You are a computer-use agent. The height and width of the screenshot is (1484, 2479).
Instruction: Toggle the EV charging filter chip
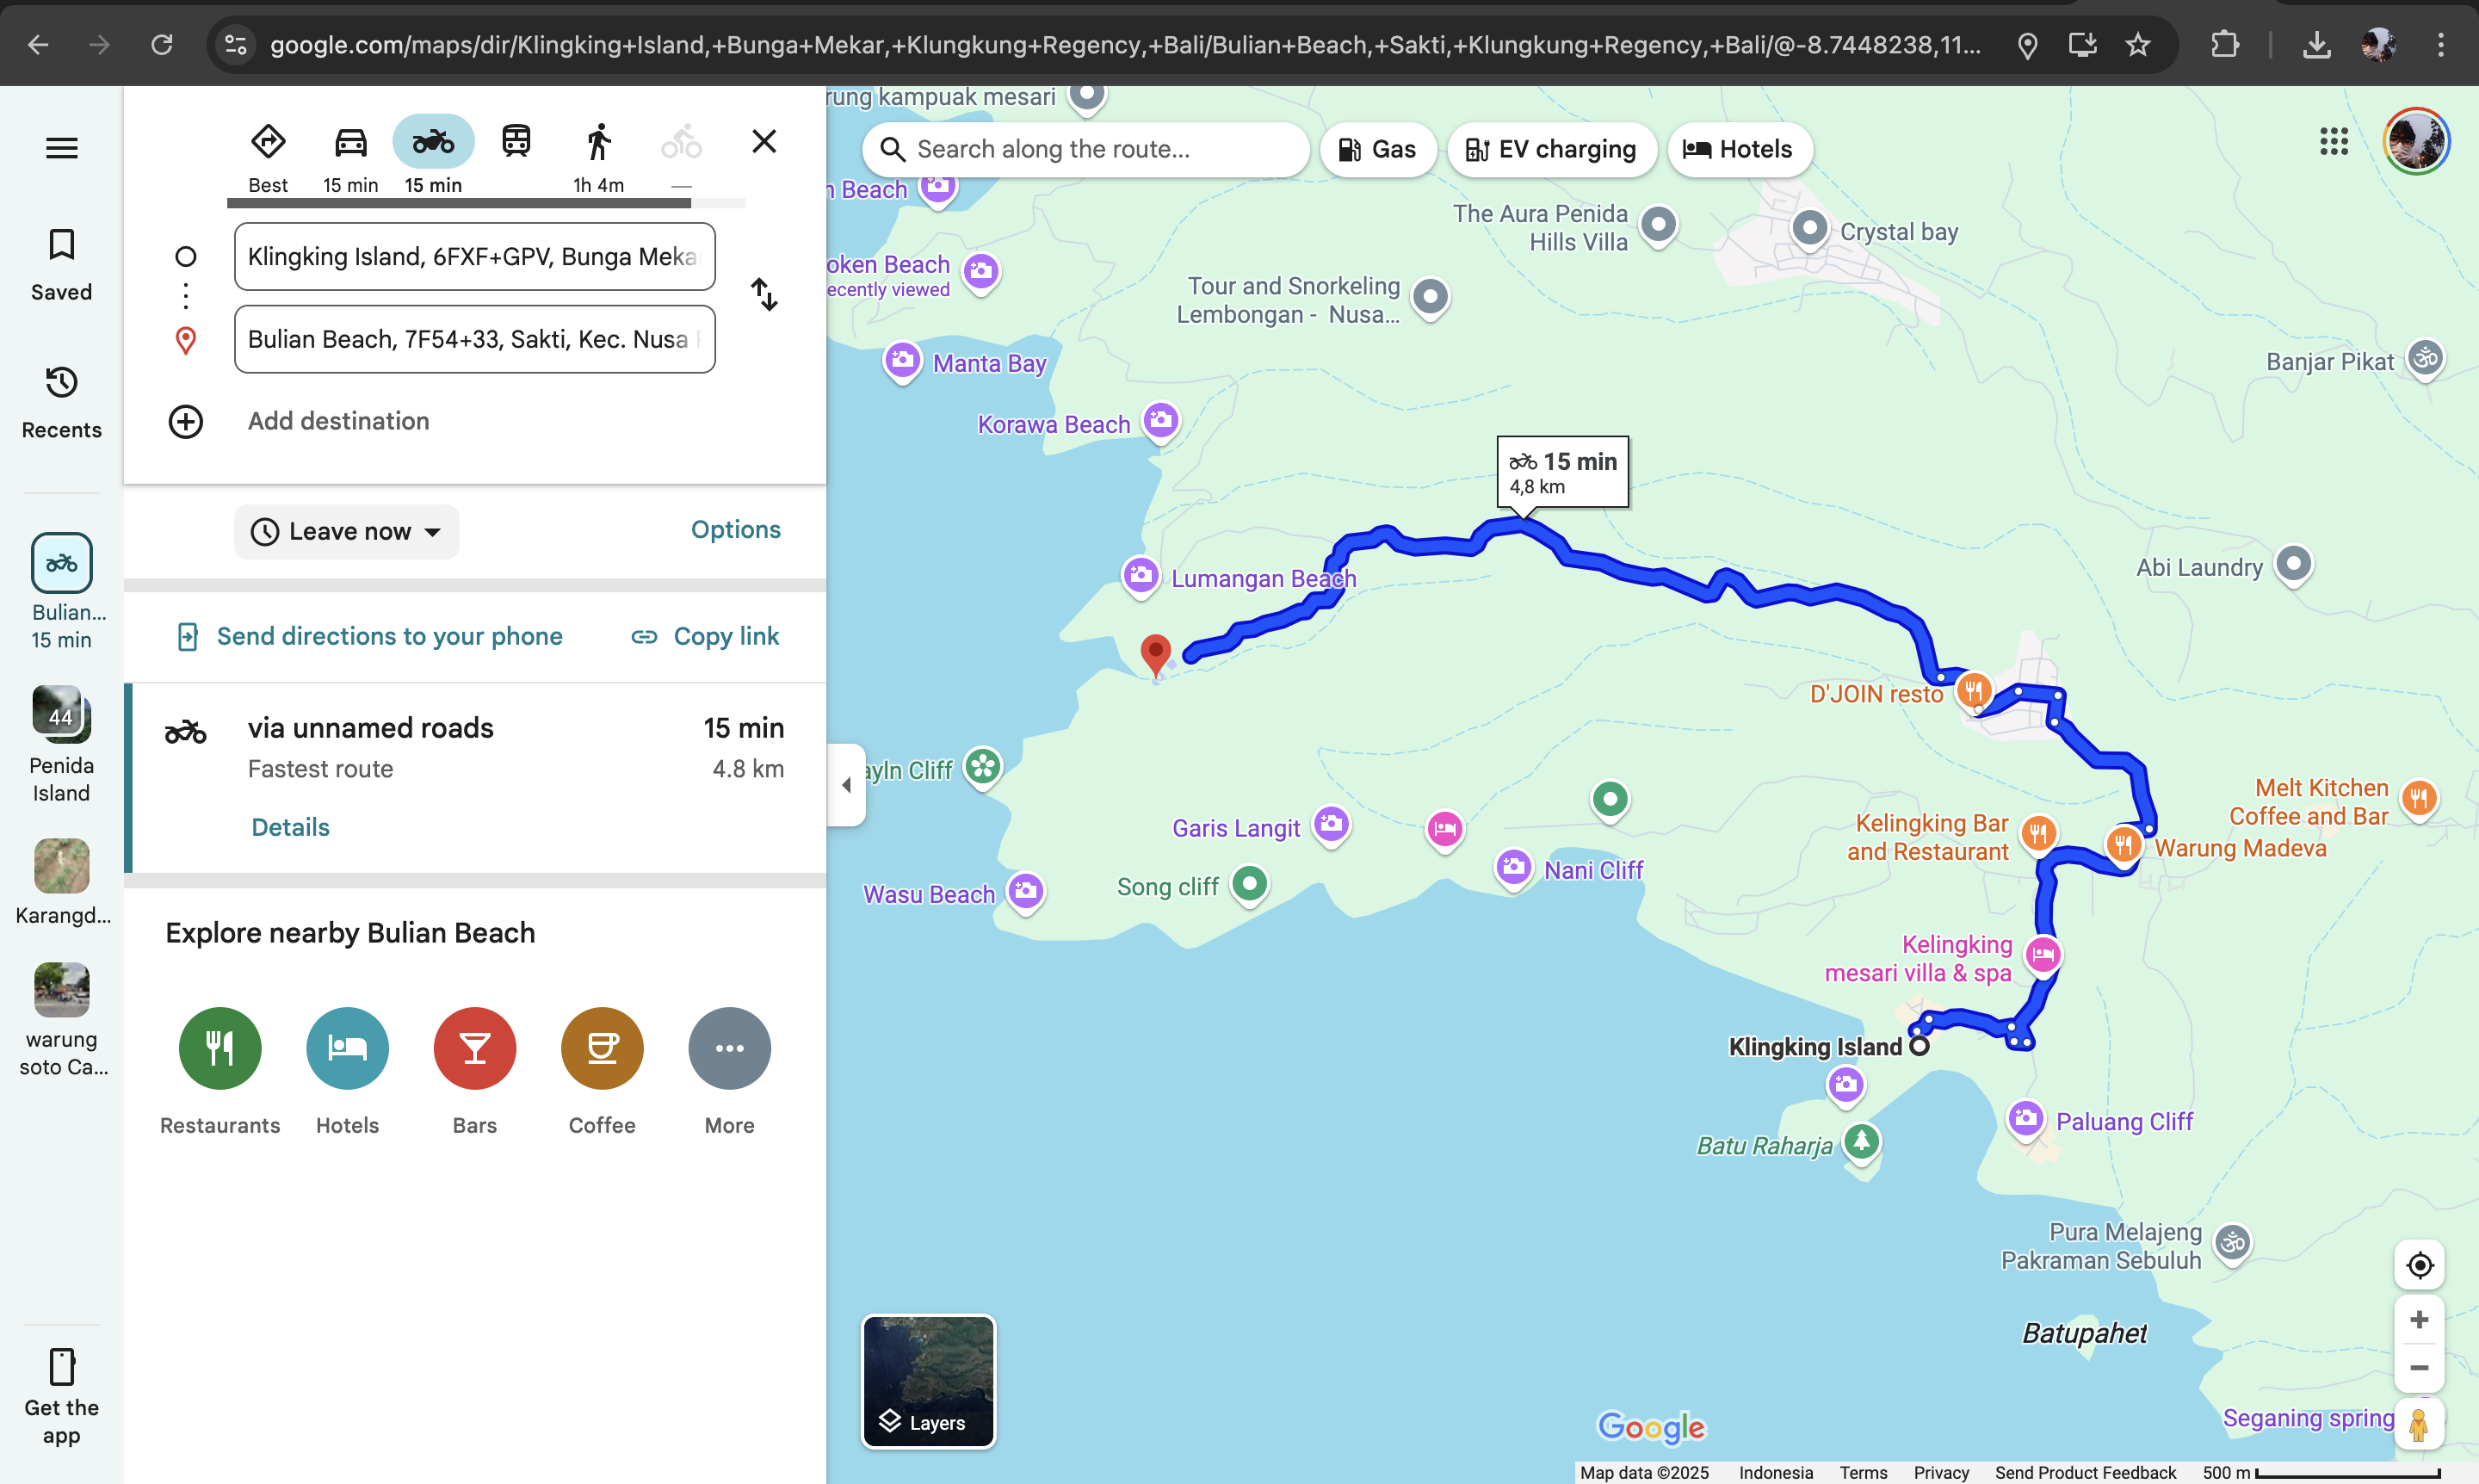pyautogui.click(x=1551, y=149)
